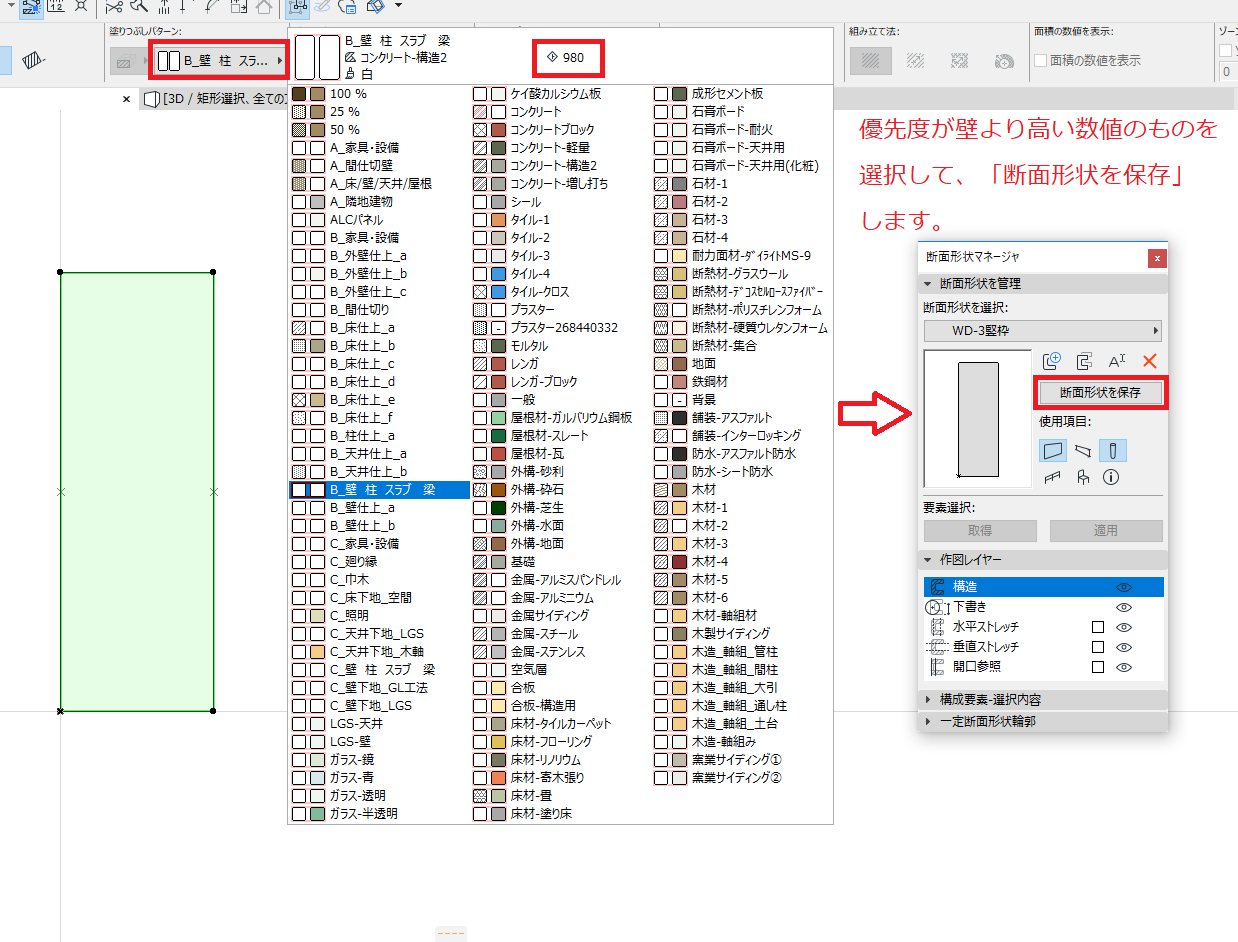Image resolution: width=1238 pixels, height=942 pixels.
Task: Click the duplicate profile icon
Action: (x=1084, y=362)
